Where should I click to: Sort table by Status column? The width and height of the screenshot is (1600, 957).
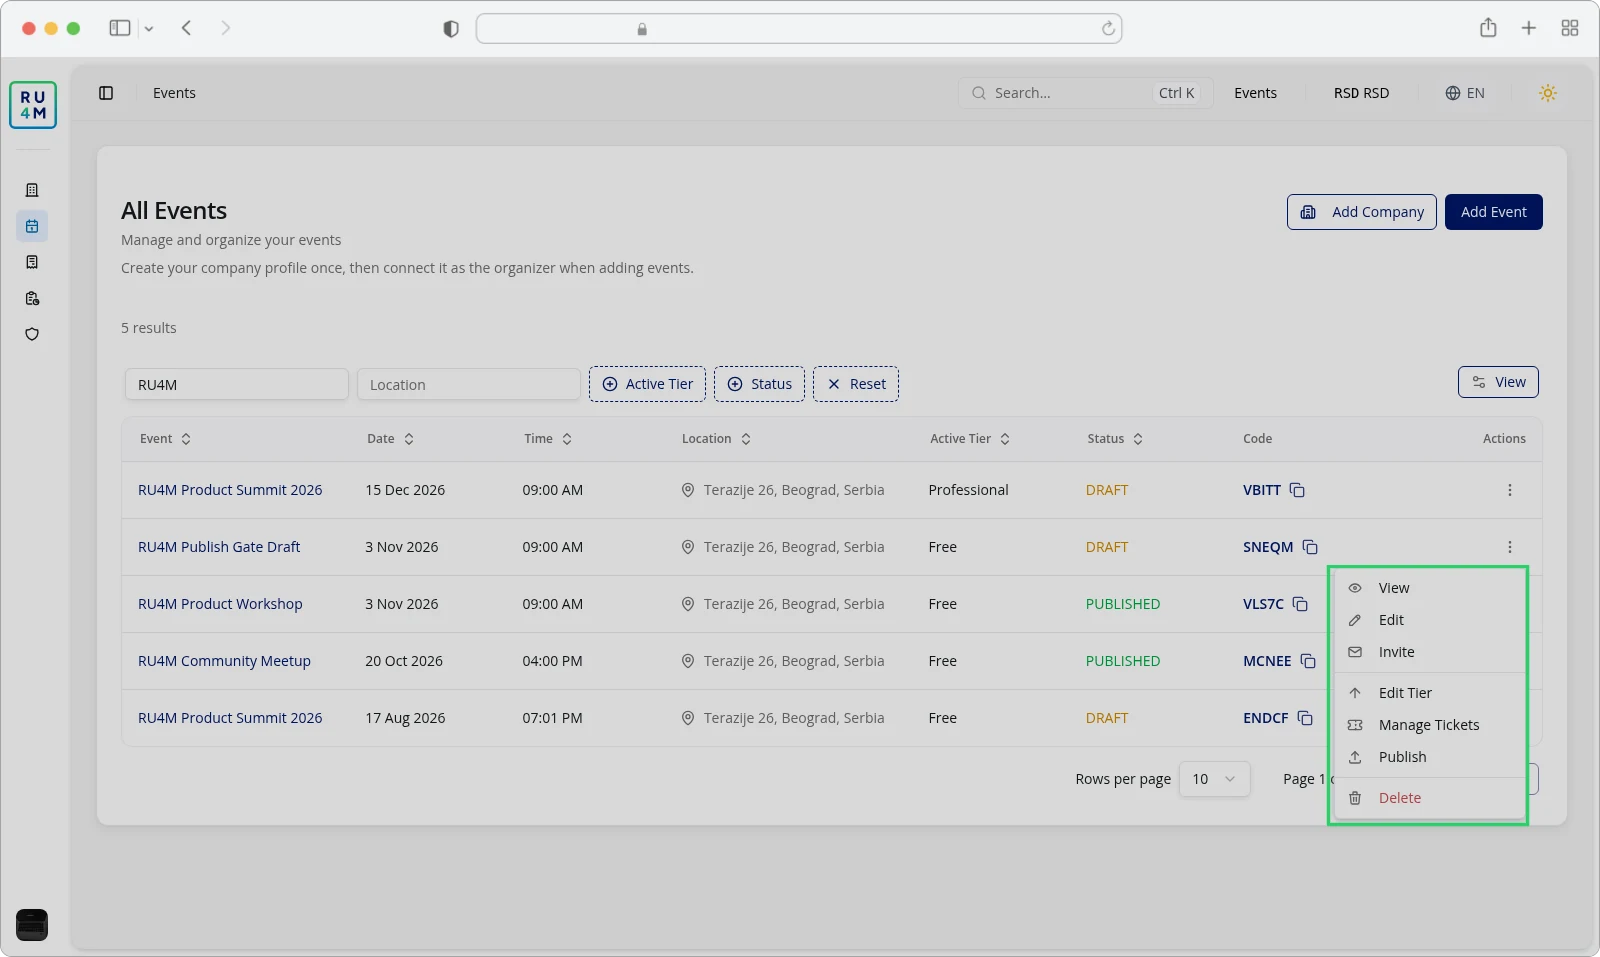pos(1115,439)
